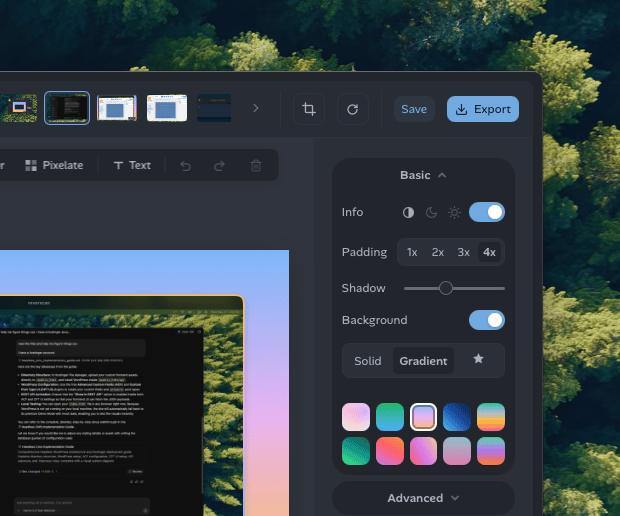The height and width of the screenshot is (516, 620).
Task: Show next screenshots with right chevron
Action: 256,108
